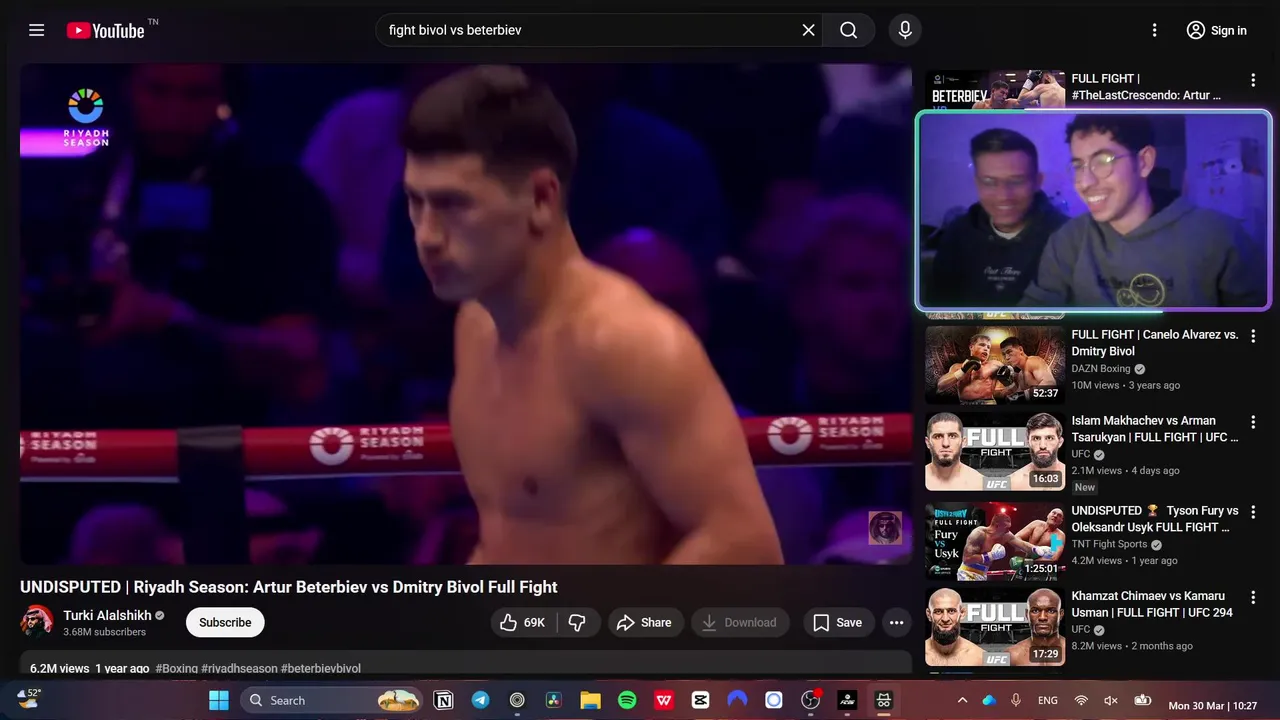
Task: Open the Wi-Fi network tray icon
Action: [1081, 700]
